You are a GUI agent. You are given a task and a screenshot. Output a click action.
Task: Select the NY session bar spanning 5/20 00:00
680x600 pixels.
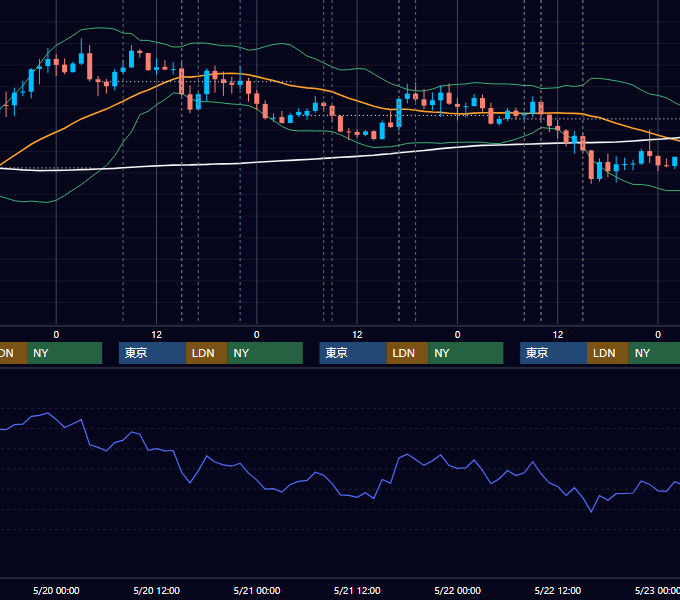coord(64,353)
